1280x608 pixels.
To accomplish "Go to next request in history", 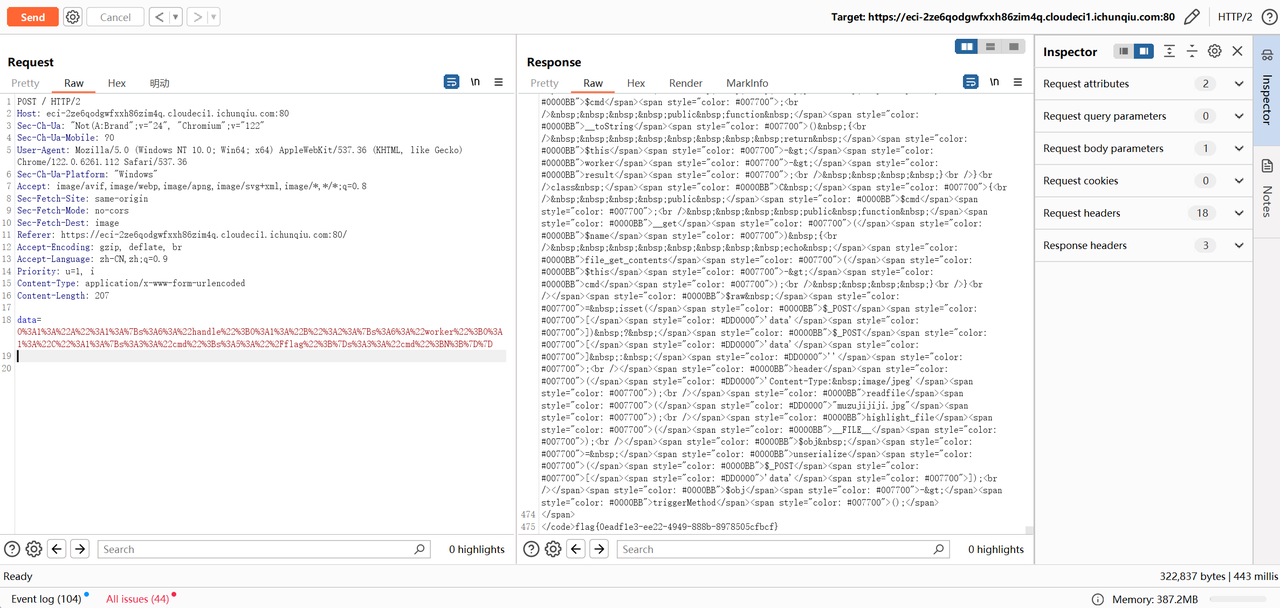I will coord(197,17).
